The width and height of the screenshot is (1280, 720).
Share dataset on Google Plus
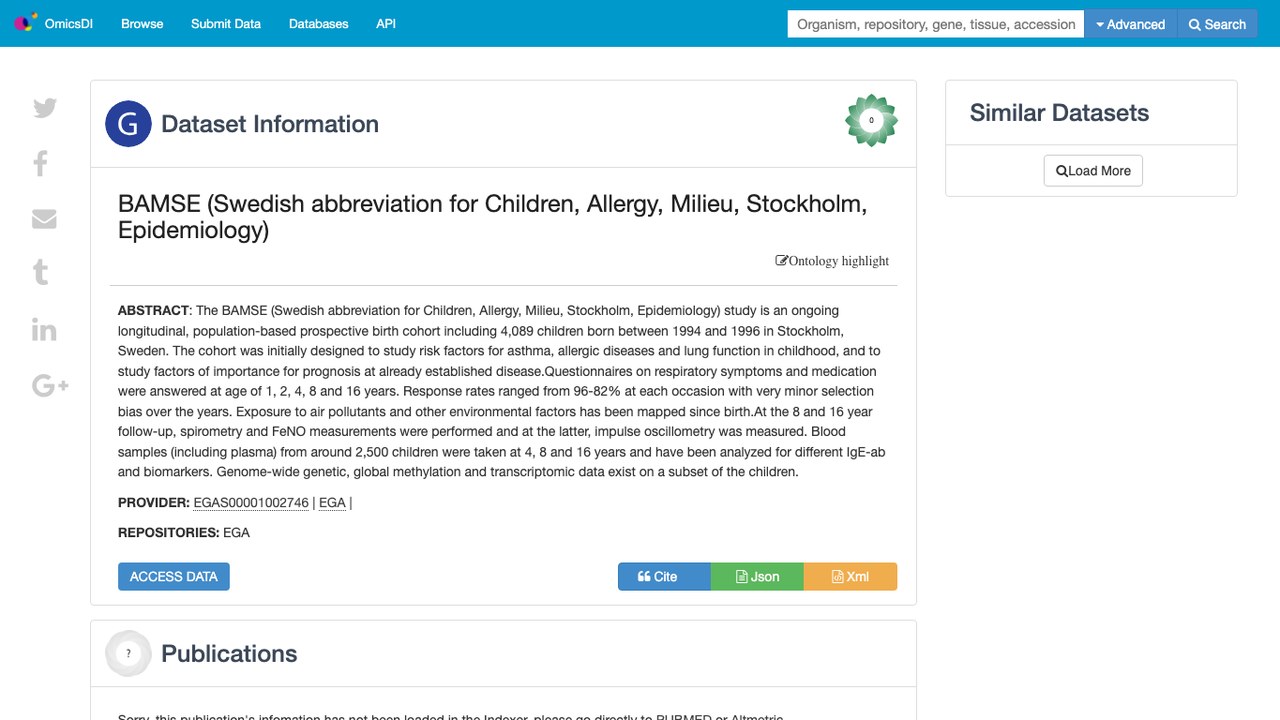pyautogui.click(x=50, y=385)
